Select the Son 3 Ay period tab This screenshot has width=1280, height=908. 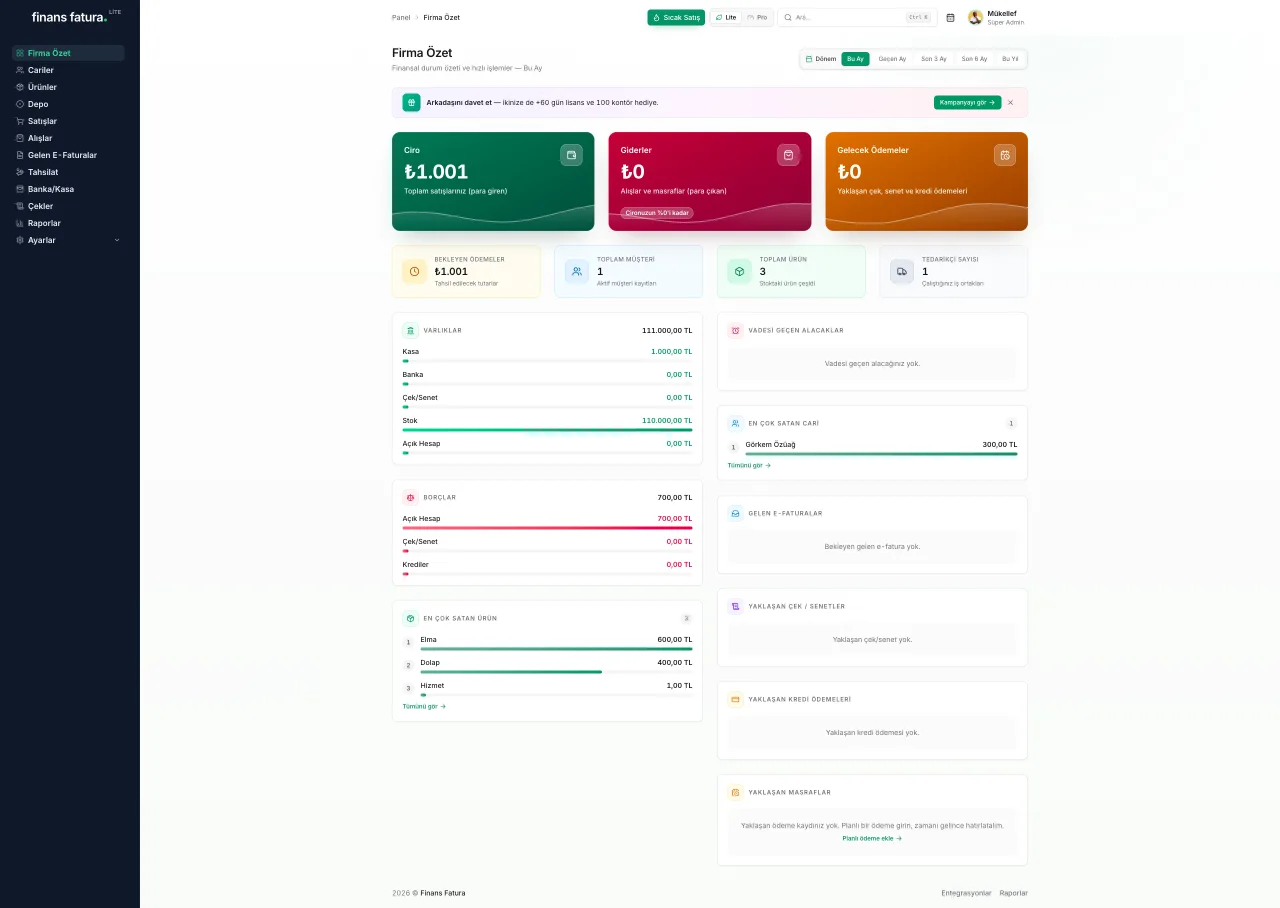coord(934,59)
